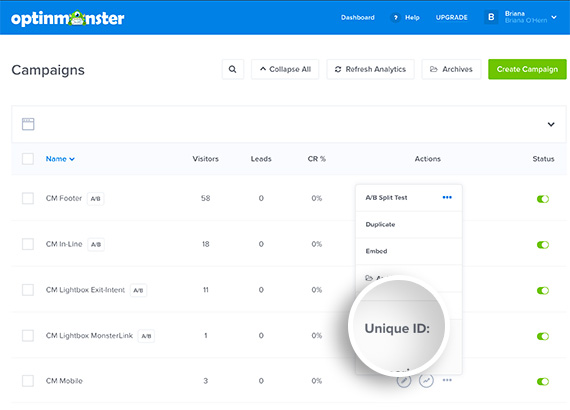Click the Collapse All button
Image resolution: width=570 pixels, height=410 pixels.
pyautogui.click(x=285, y=69)
